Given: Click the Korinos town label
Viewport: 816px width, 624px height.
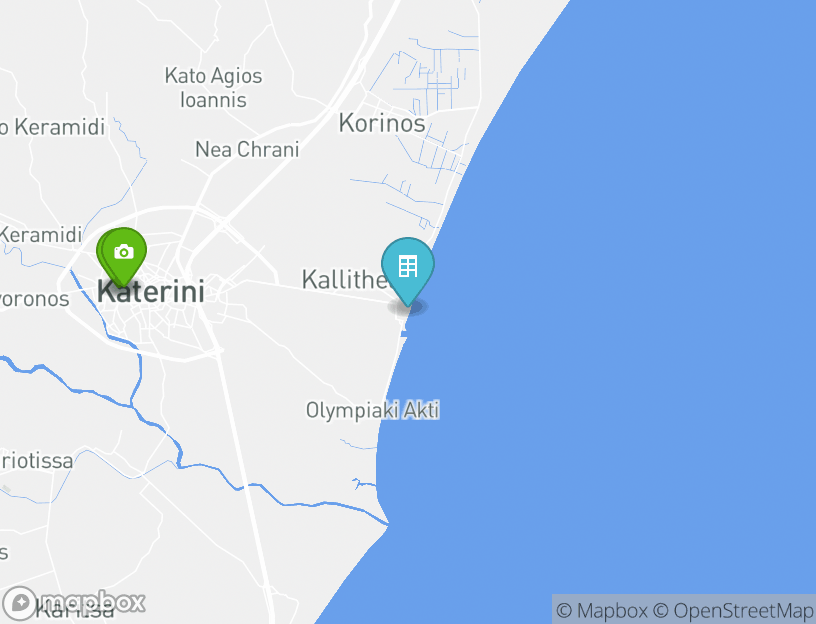Looking at the screenshot, I should (x=382, y=123).
